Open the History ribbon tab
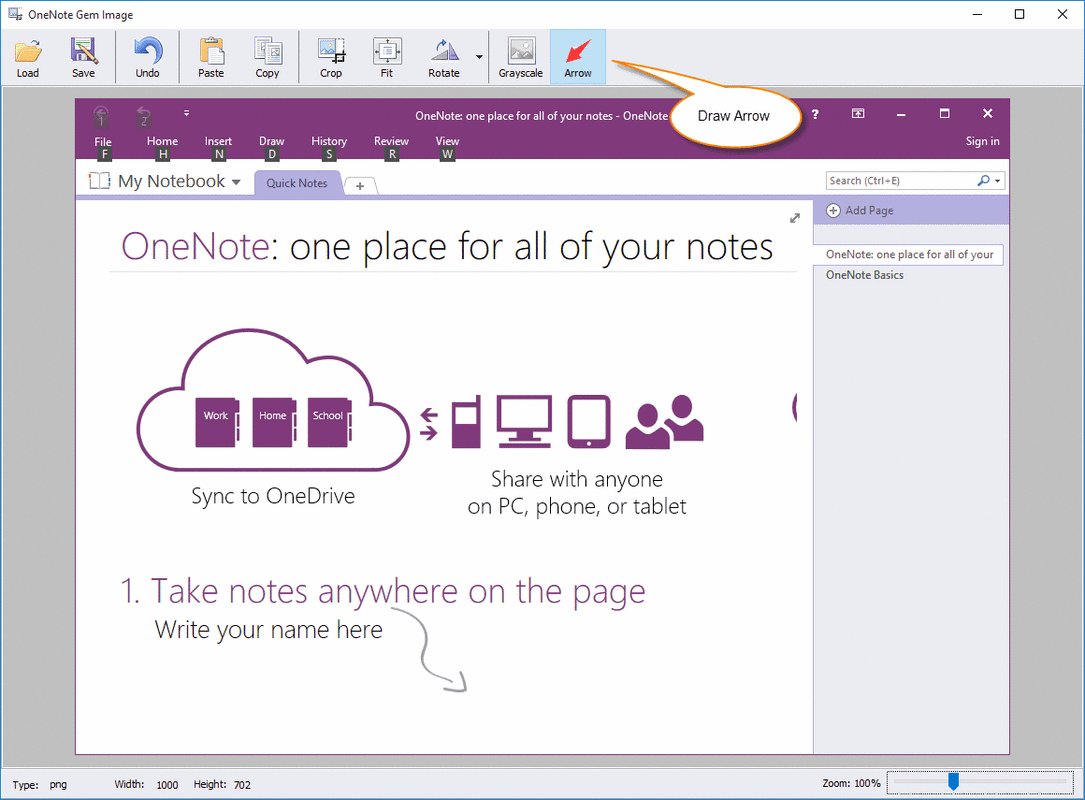 [x=329, y=141]
